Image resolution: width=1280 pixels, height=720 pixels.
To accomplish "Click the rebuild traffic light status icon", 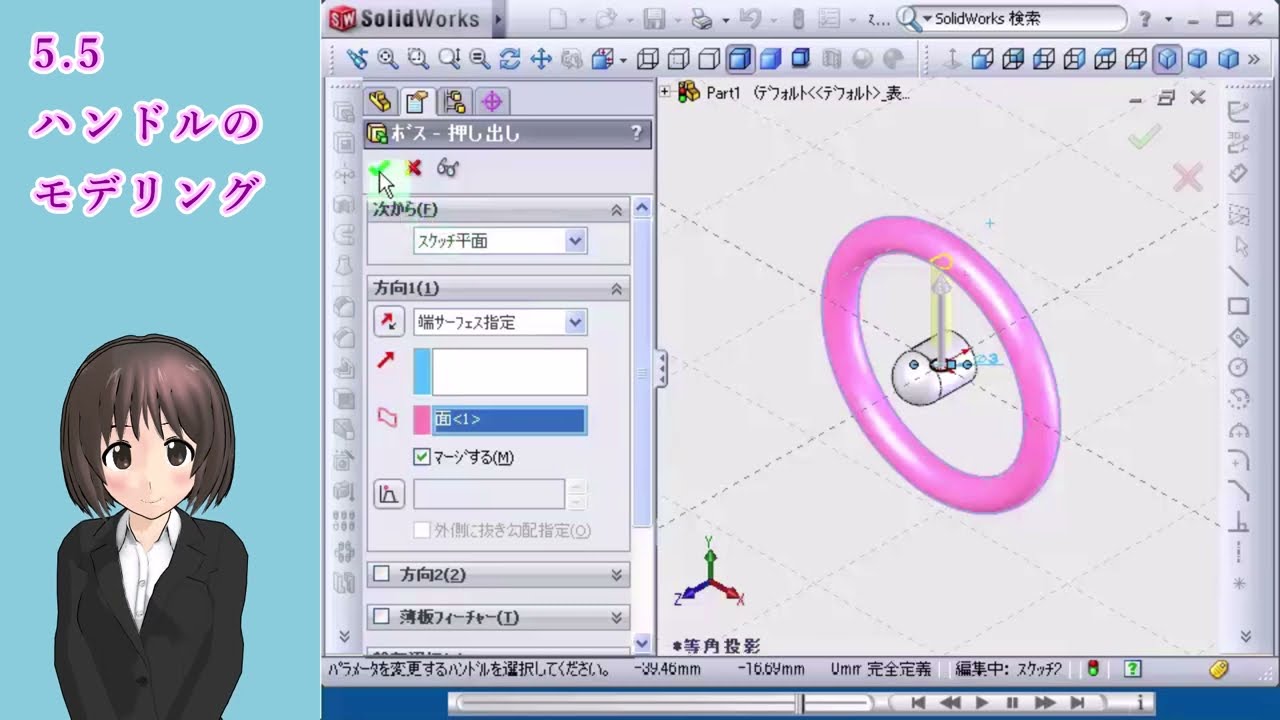I will point(1093,669).
